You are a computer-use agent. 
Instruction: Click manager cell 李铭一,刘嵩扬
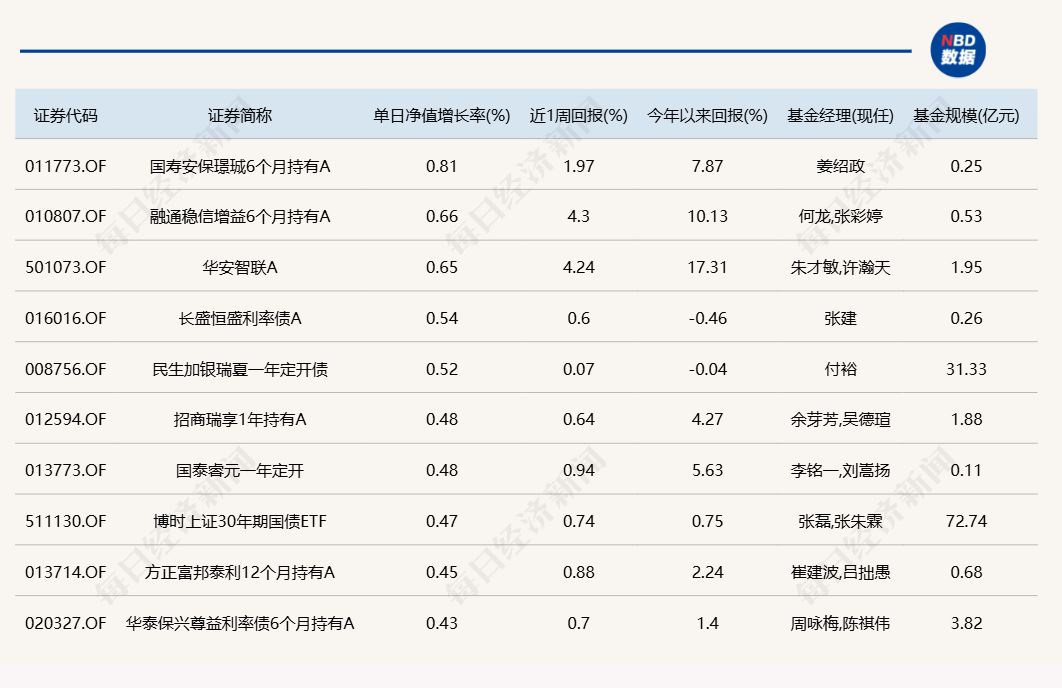pos(841,471)
